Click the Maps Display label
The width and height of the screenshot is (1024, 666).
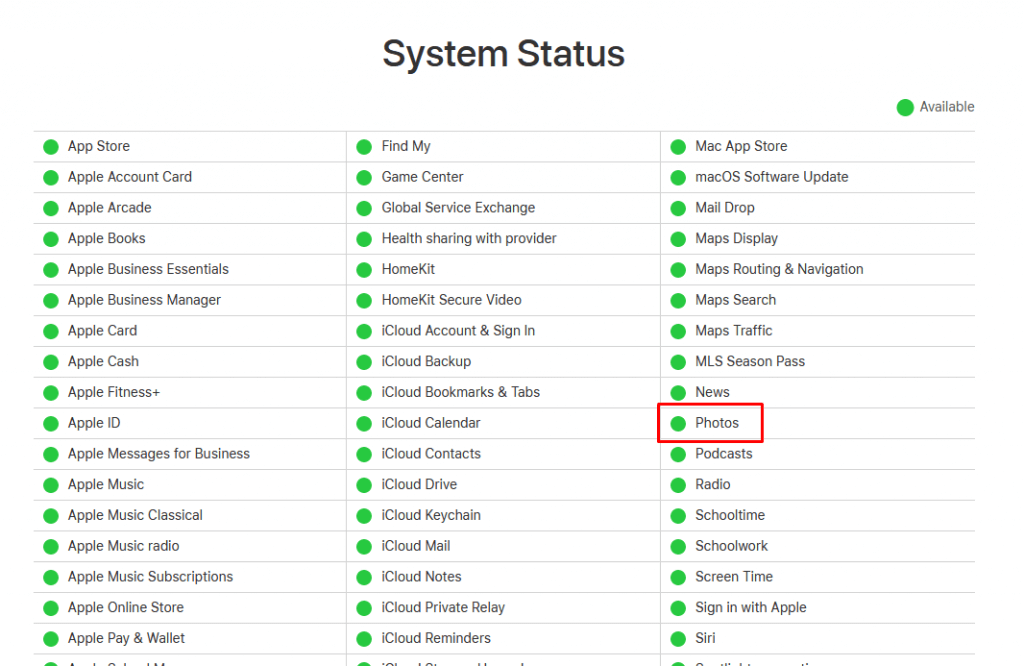pos(736,238)
